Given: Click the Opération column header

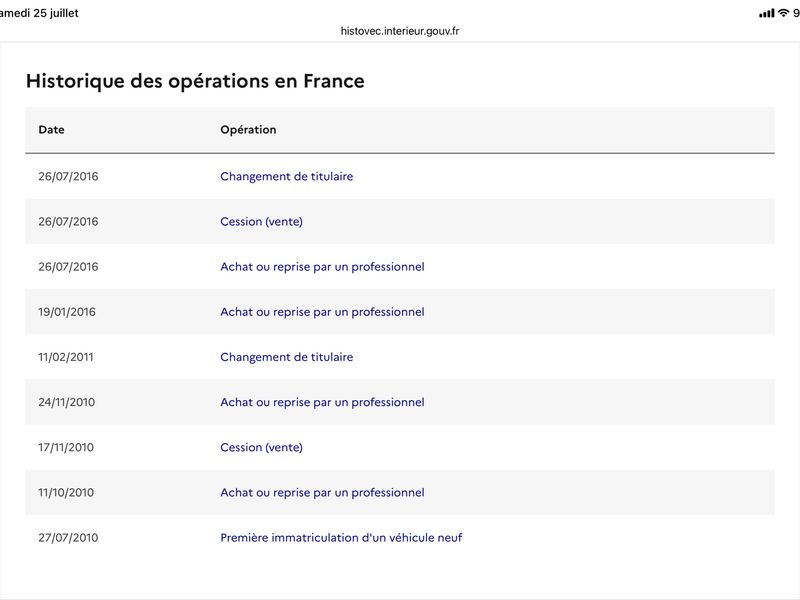Looking at the screenshot, I should coord(248,130).
